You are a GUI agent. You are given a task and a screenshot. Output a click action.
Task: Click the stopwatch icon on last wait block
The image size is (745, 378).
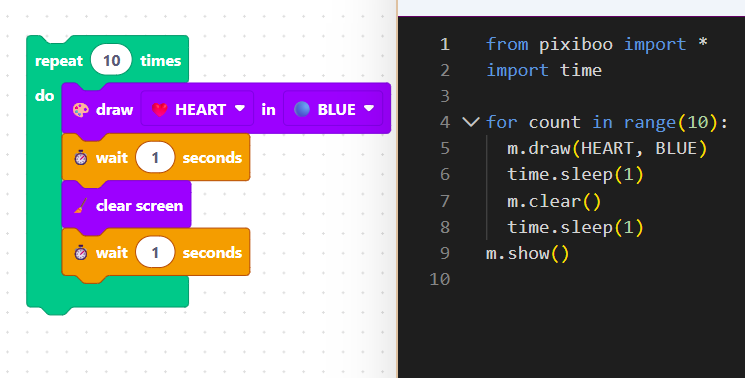click(x=81, y=253)
